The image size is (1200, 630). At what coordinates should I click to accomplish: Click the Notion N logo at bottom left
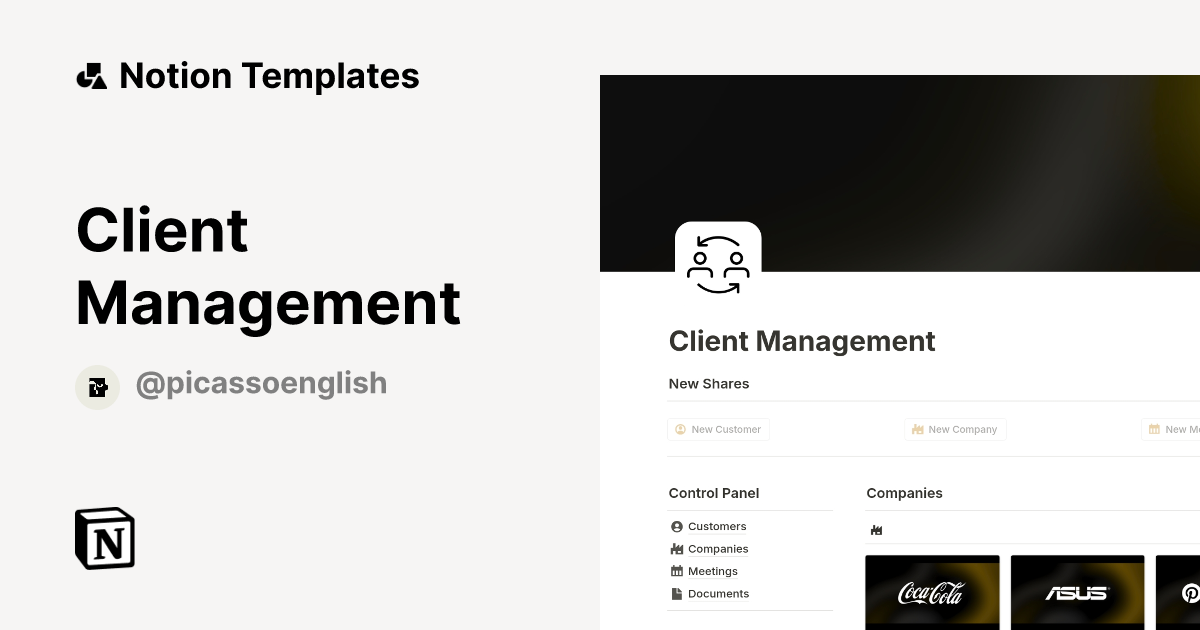click(104, 538)
